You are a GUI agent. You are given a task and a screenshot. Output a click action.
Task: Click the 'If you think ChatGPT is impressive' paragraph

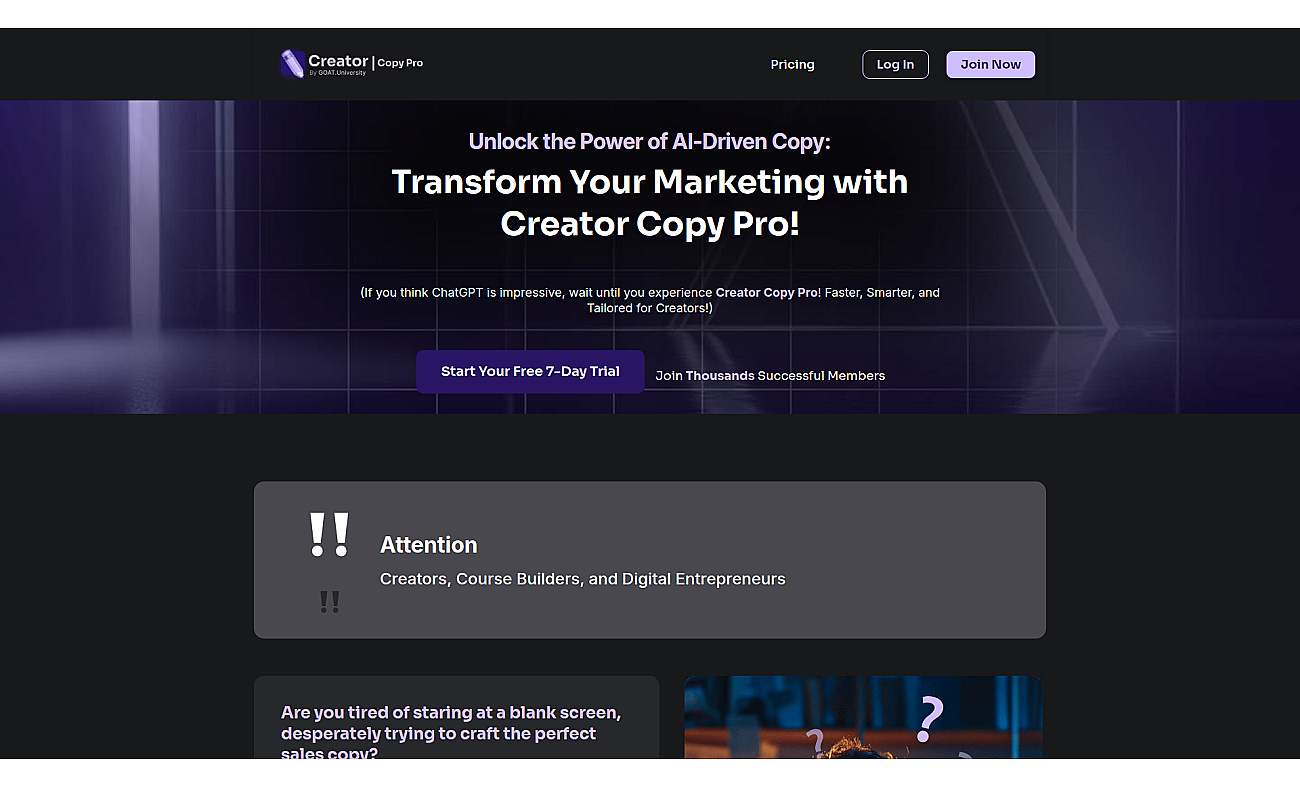point(650,300)
